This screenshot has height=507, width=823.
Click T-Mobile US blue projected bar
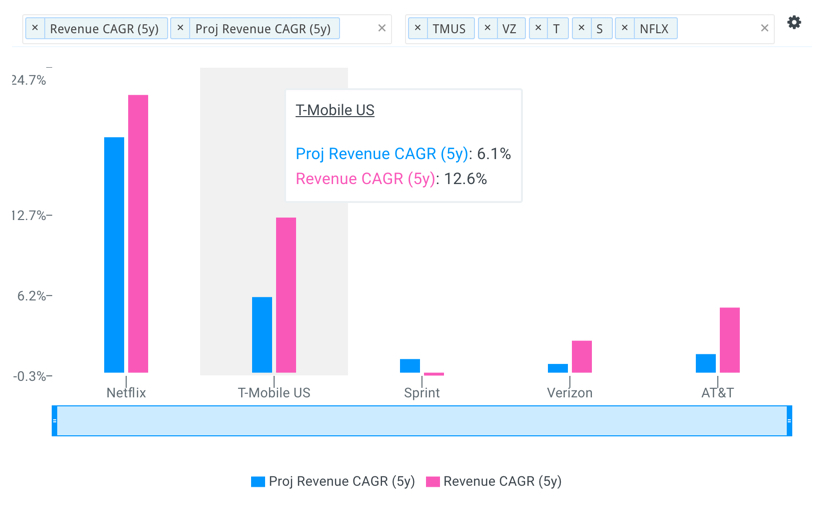click(262, 335)
